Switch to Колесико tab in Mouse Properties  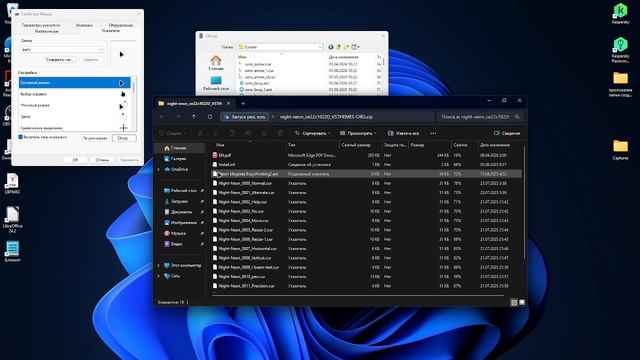pyautogui.click(x=84, y=25)
